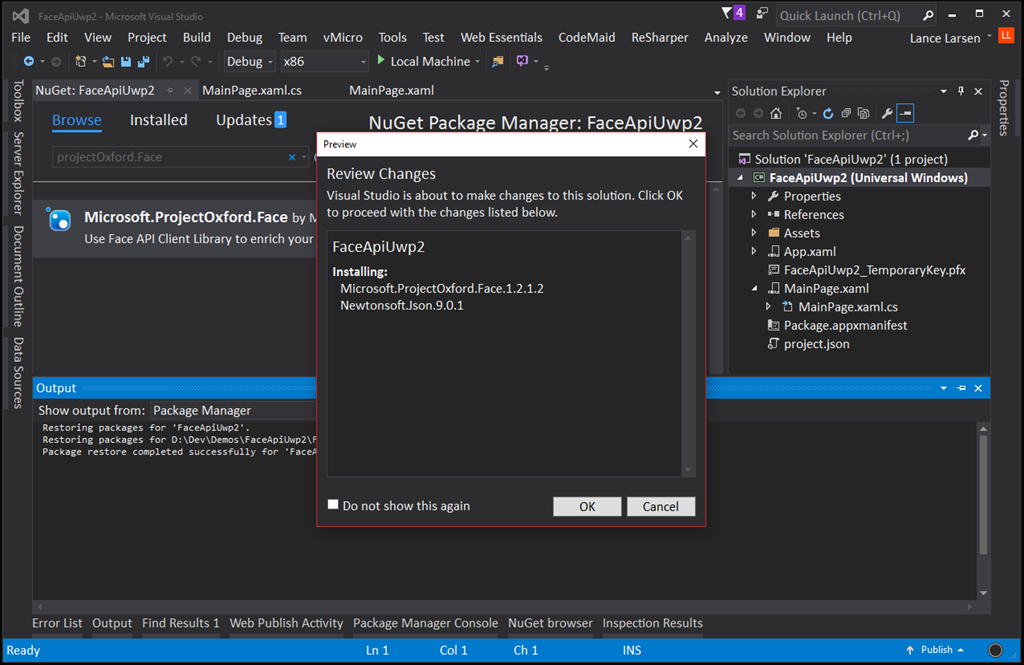Click the Redo arrow icon

[x=195, y=61]
